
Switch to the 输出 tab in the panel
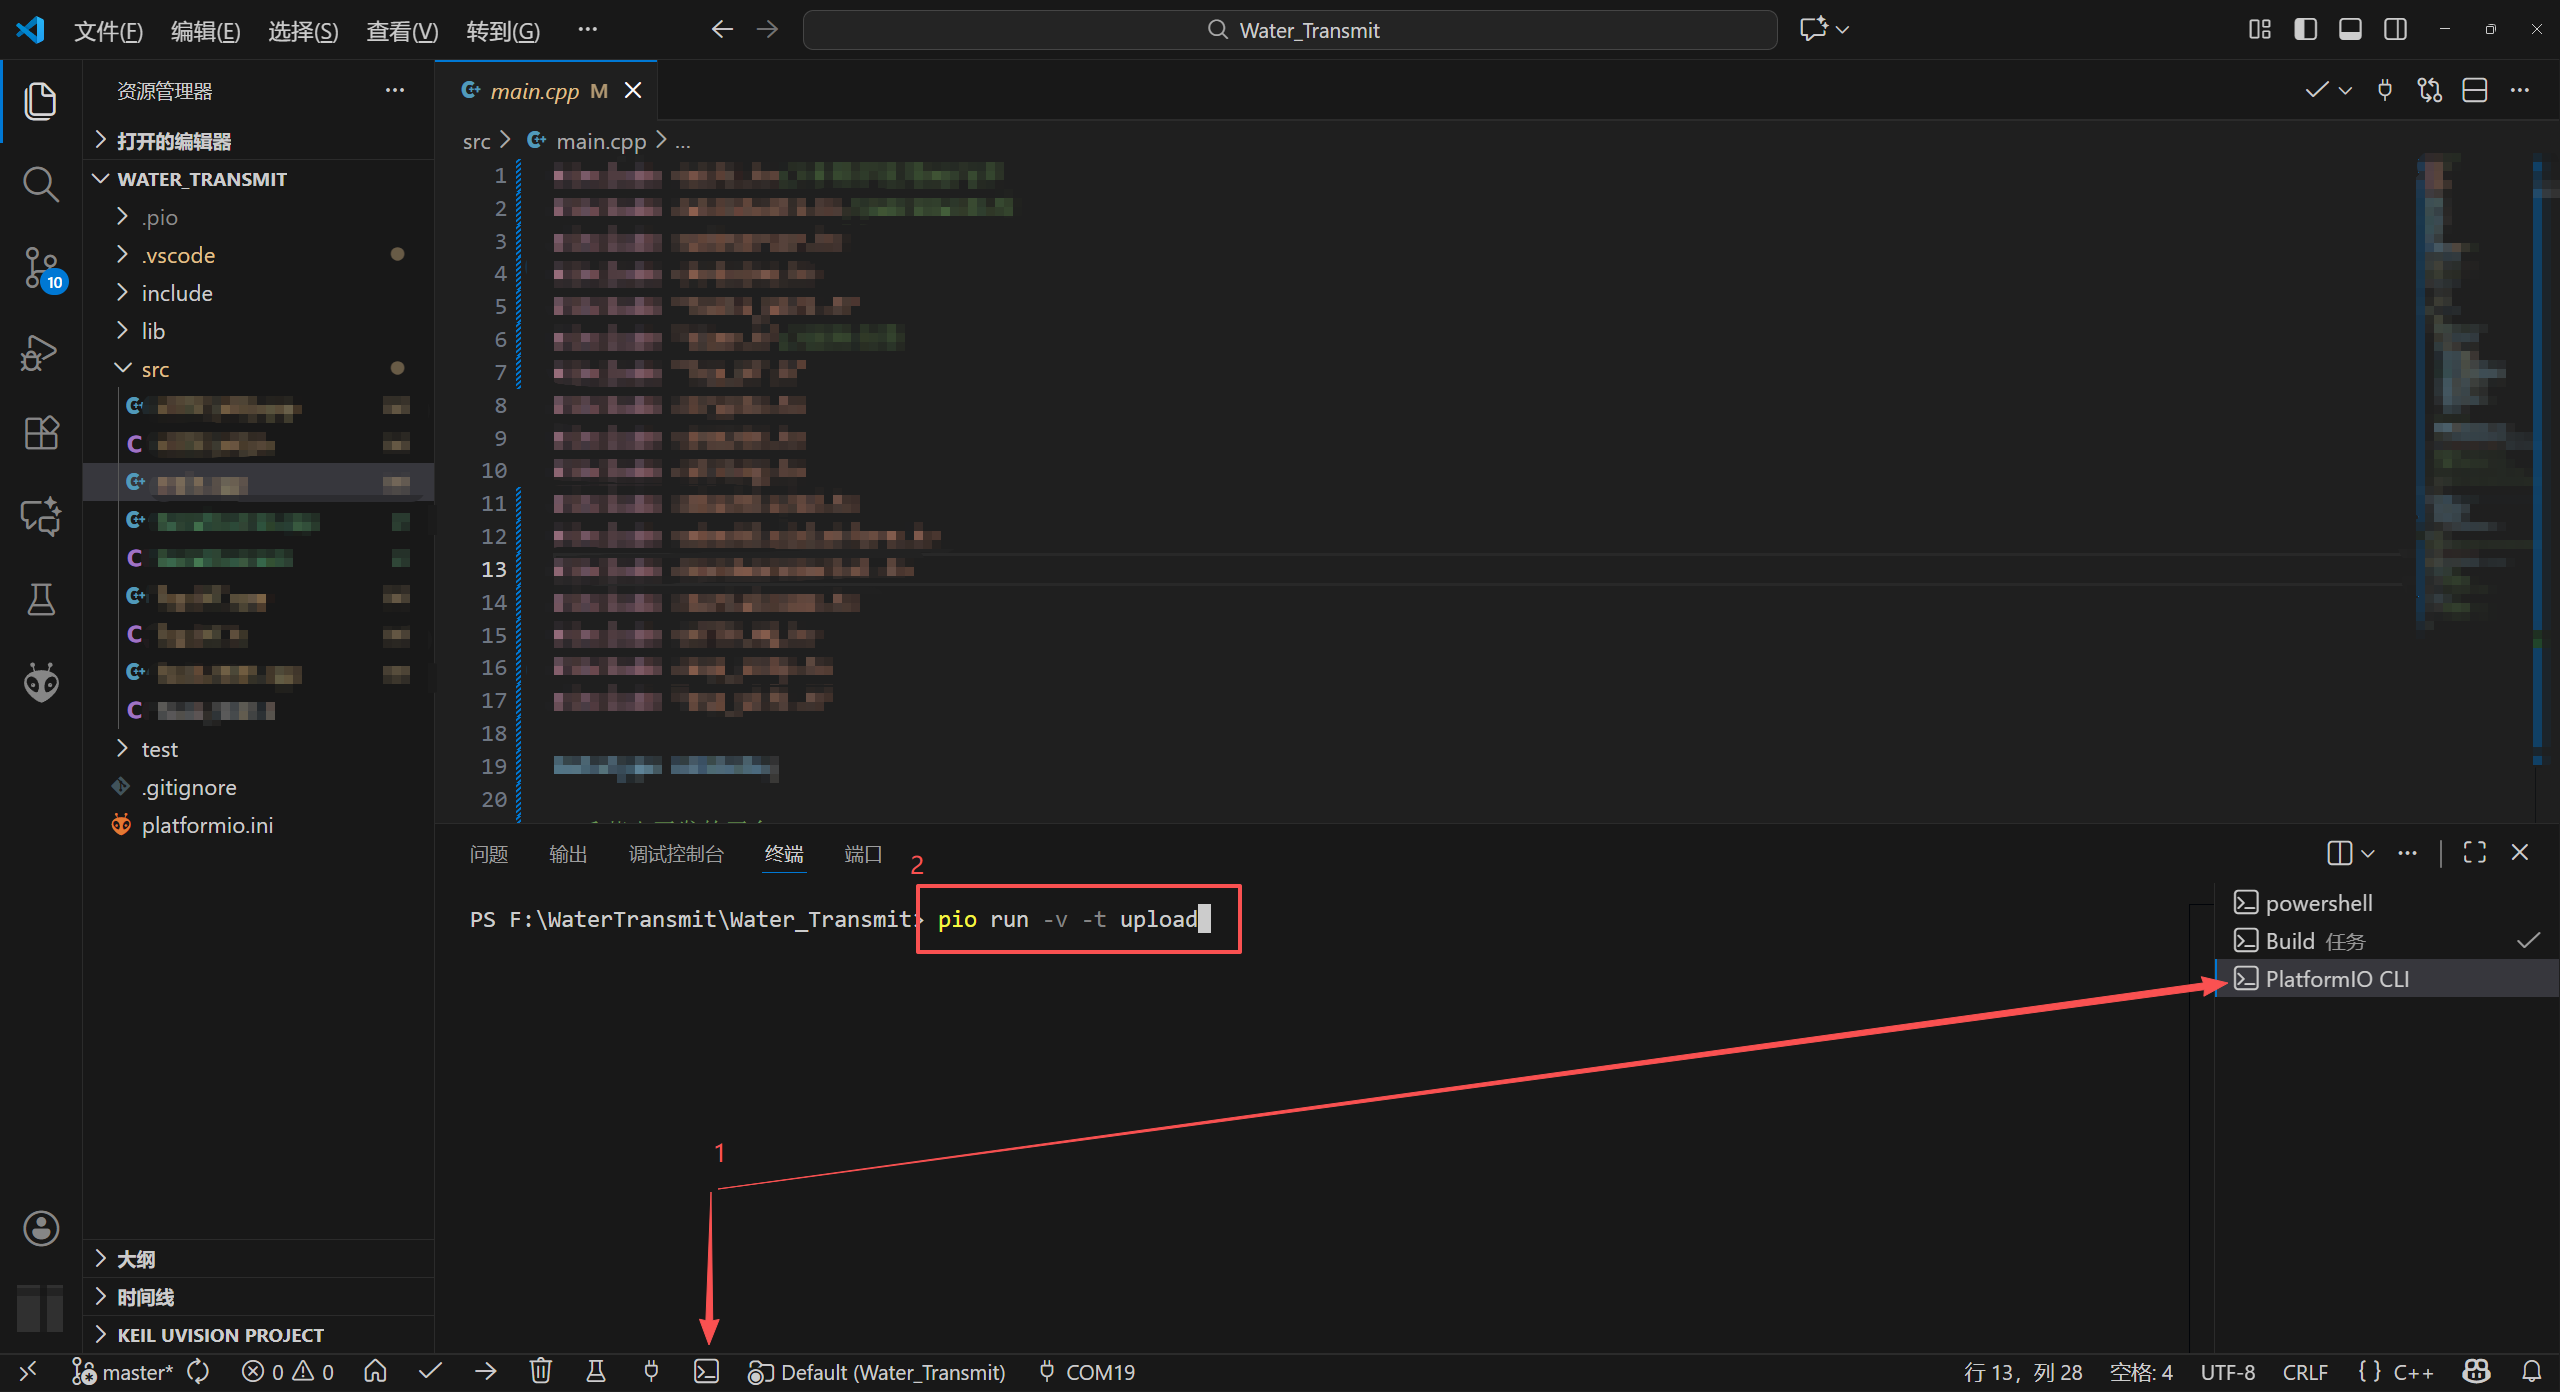tap(567, 854)
